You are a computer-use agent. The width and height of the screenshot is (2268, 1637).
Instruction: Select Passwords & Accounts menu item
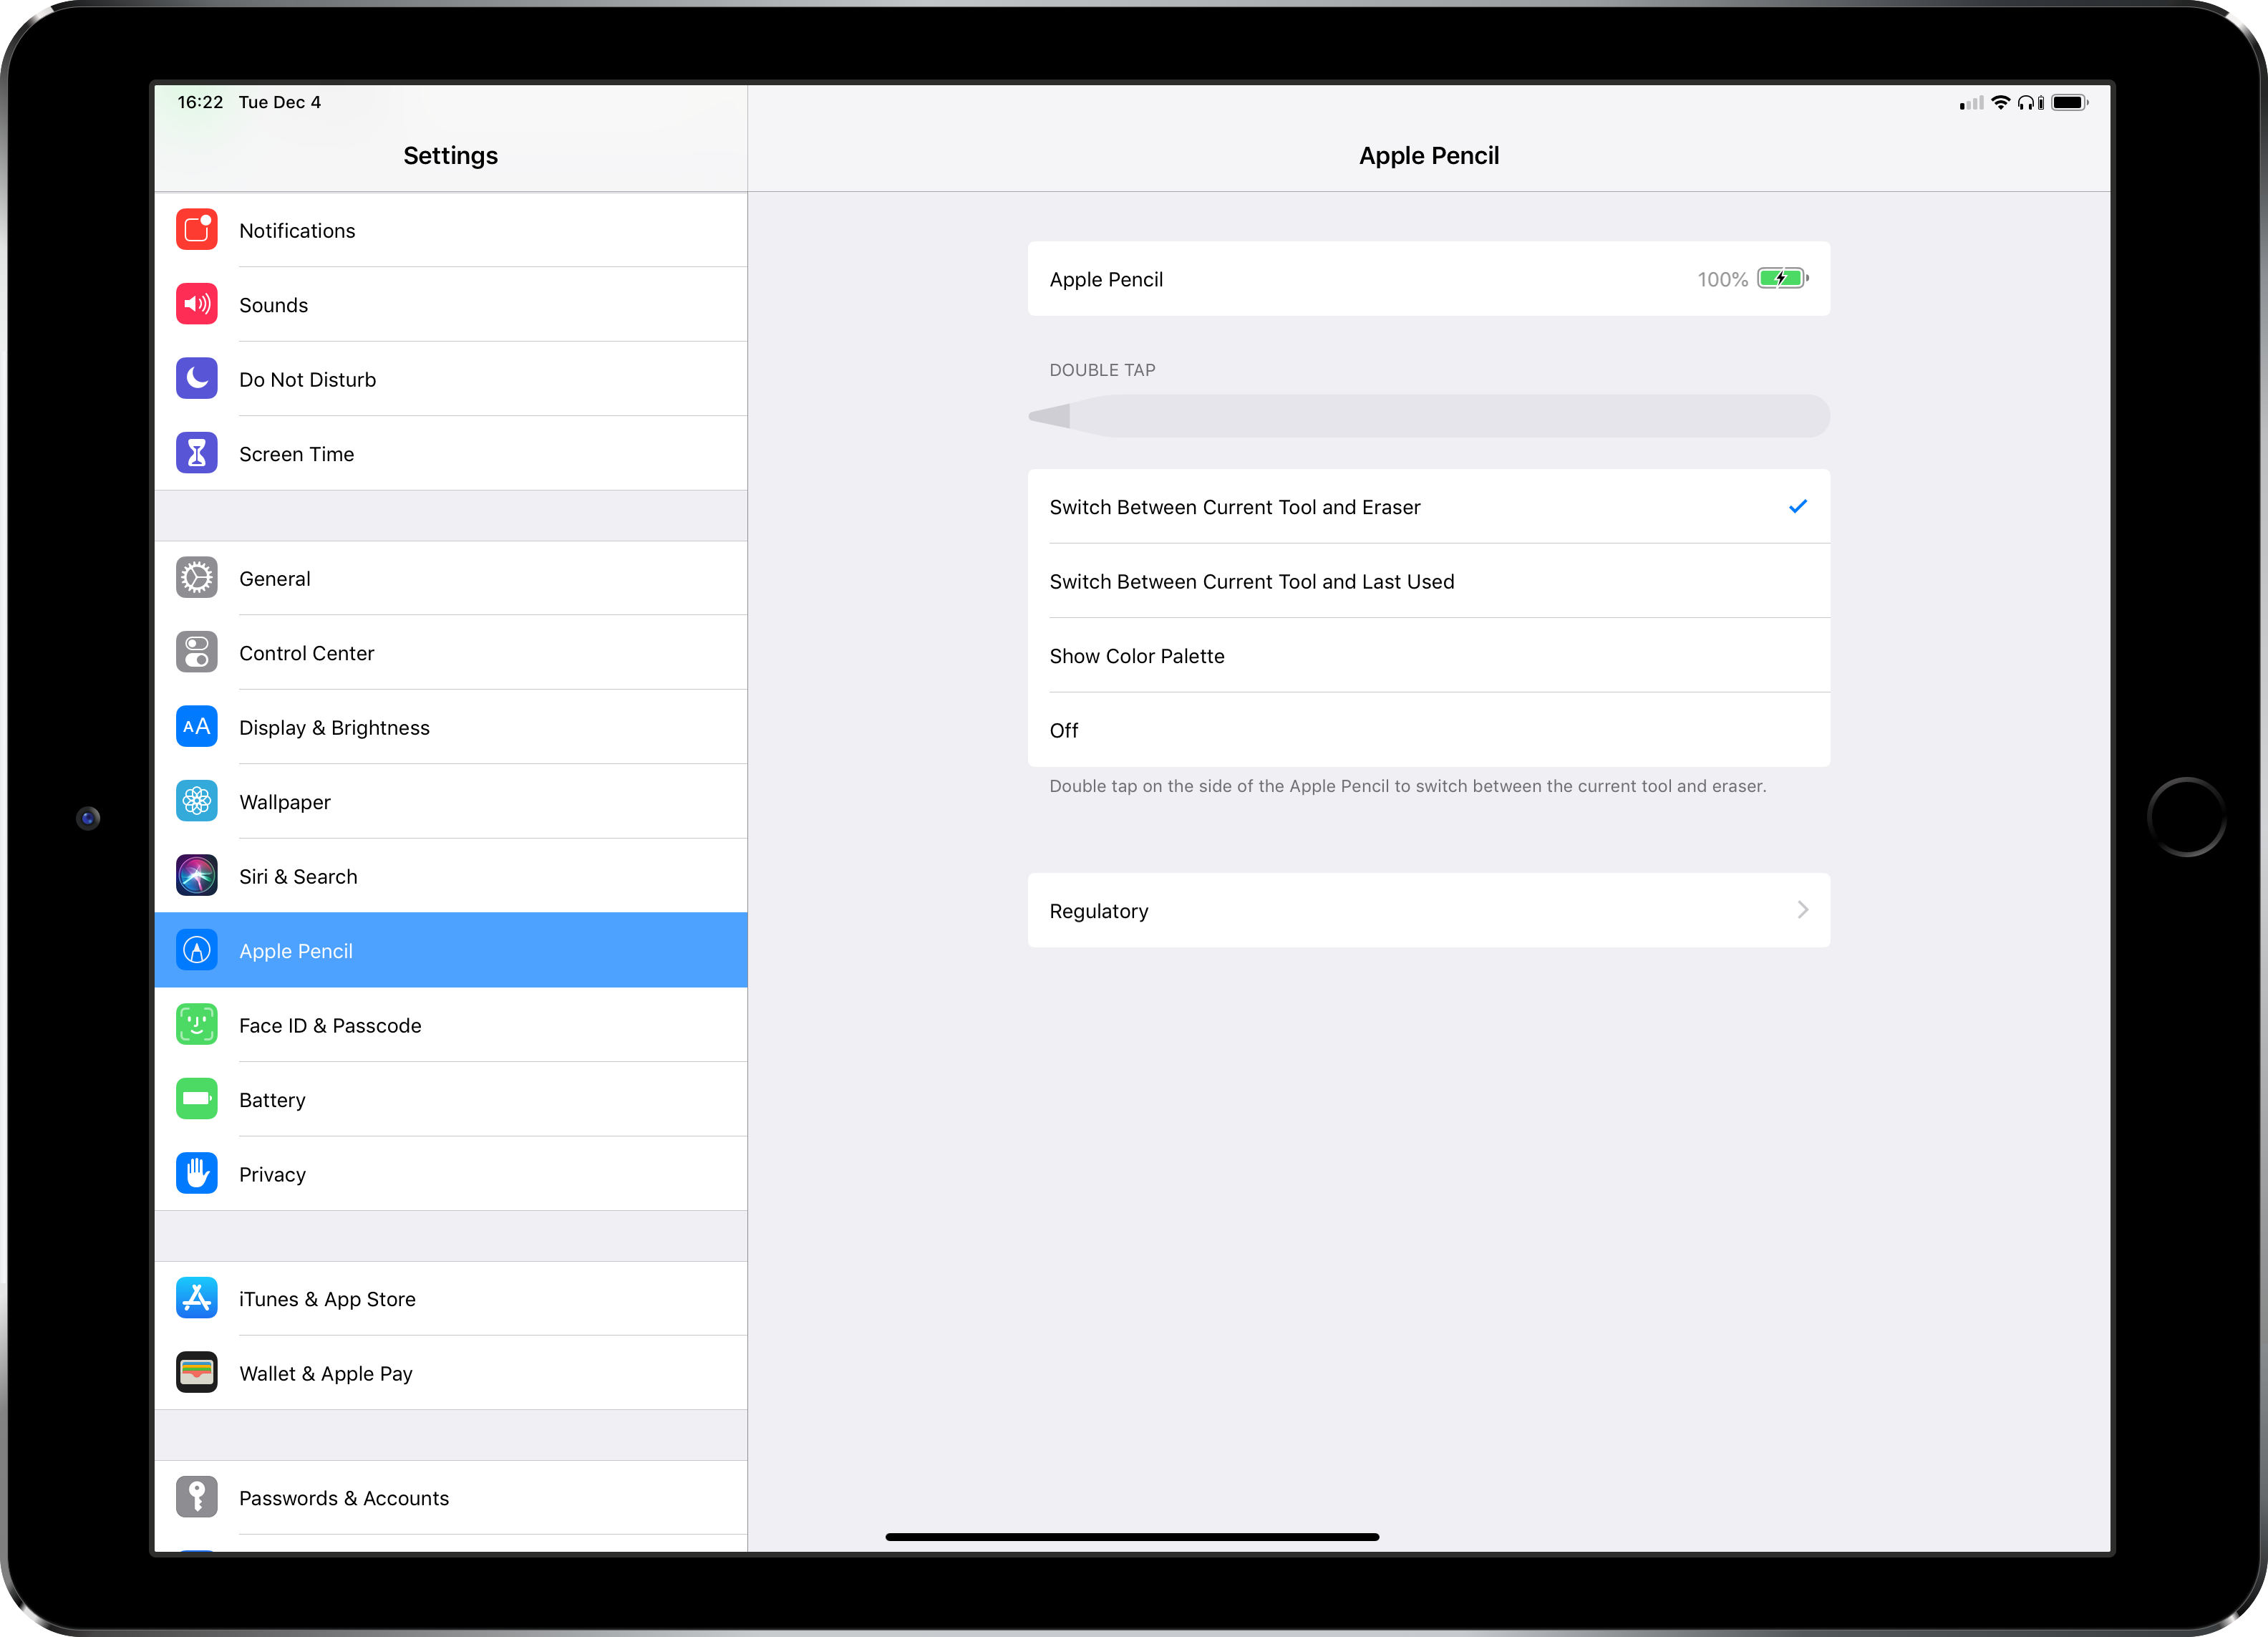(449, 1498)
